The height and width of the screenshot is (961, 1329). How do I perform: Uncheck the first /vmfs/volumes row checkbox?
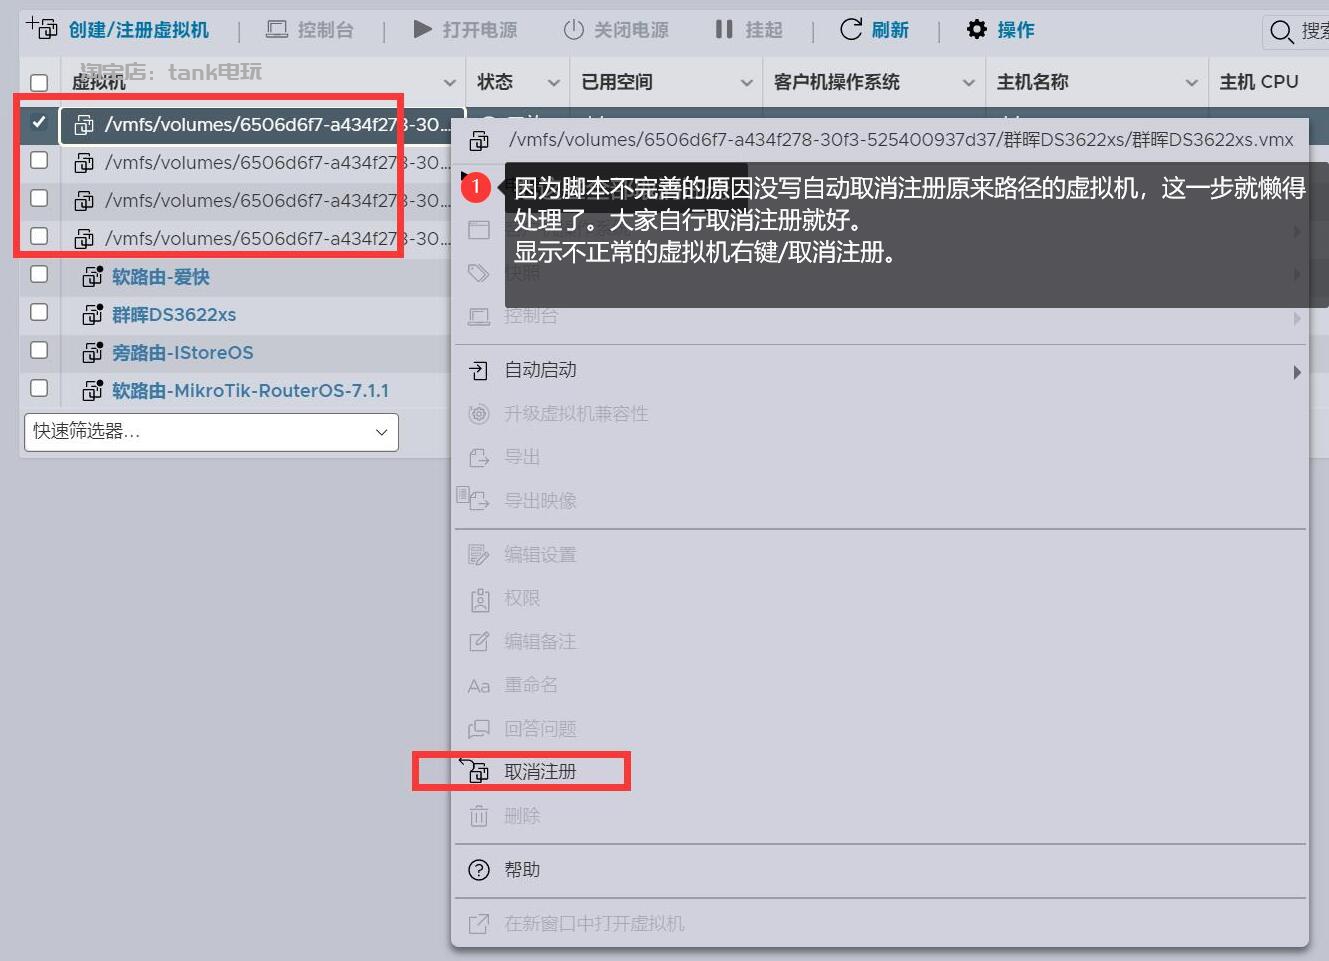(x=39, y=122)
